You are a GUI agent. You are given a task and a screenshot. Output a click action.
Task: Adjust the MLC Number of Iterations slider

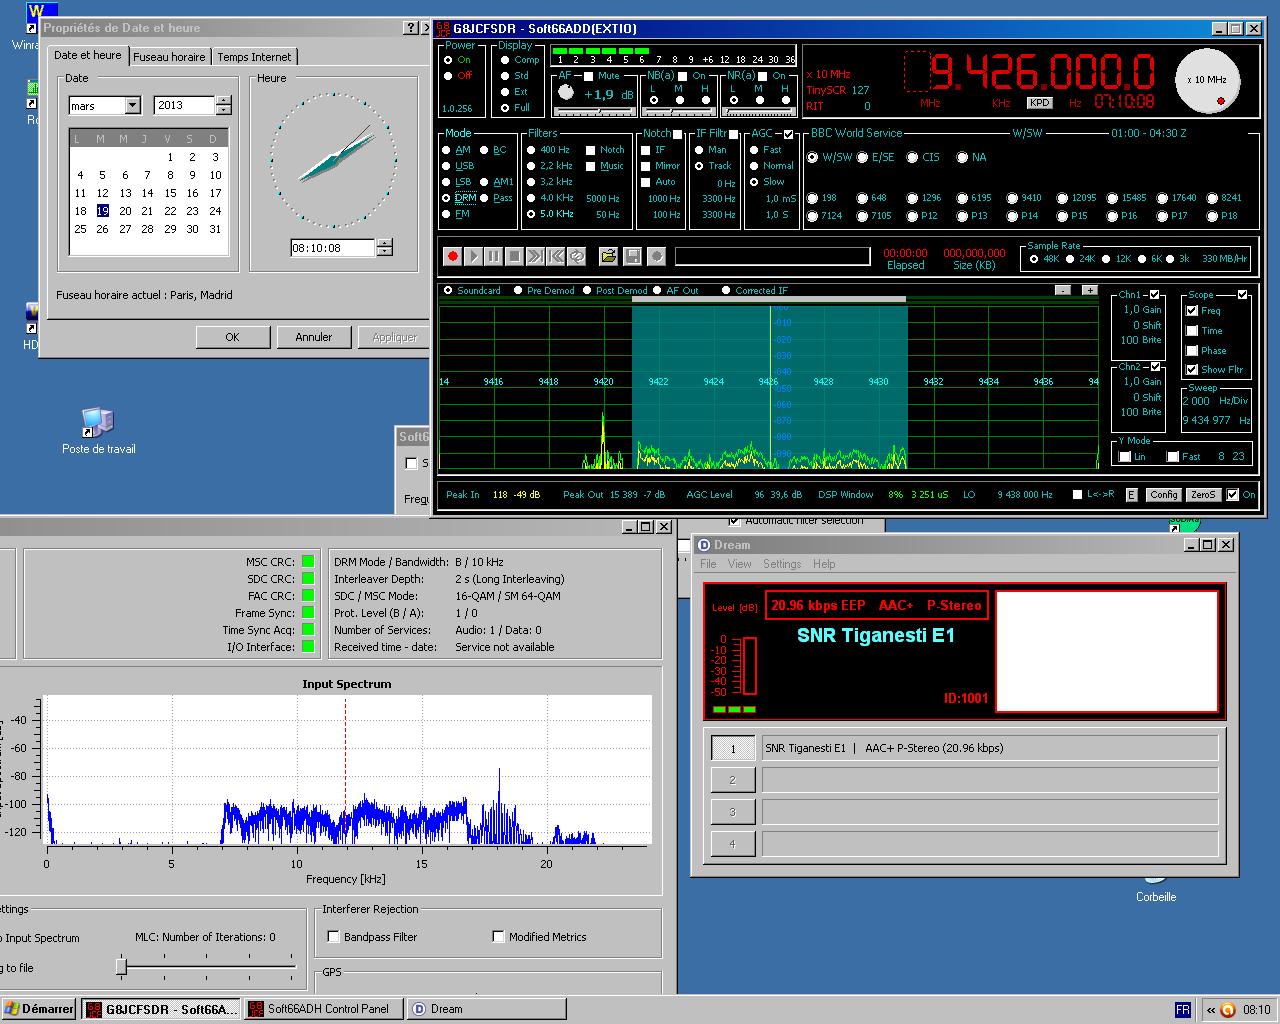coord(121,967)
